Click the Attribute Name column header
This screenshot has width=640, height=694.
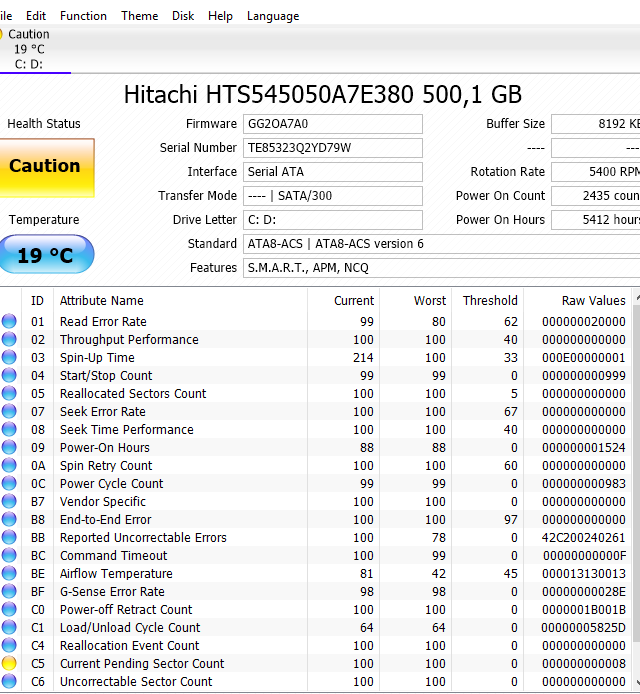click(x=181, y=301)
